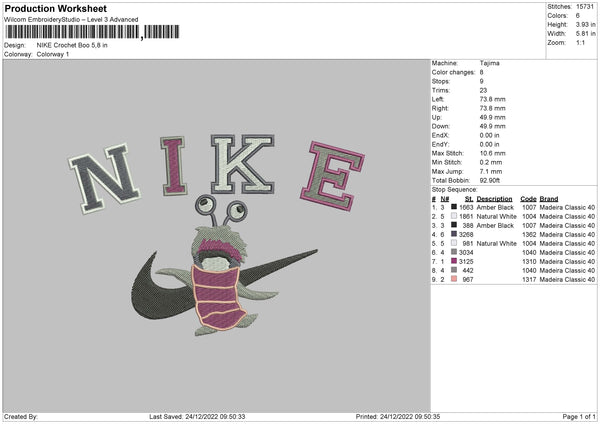This screenshot has width=600, height=424.
Task: Click the Machine value 'Tajima'
Action: [489, 63]
